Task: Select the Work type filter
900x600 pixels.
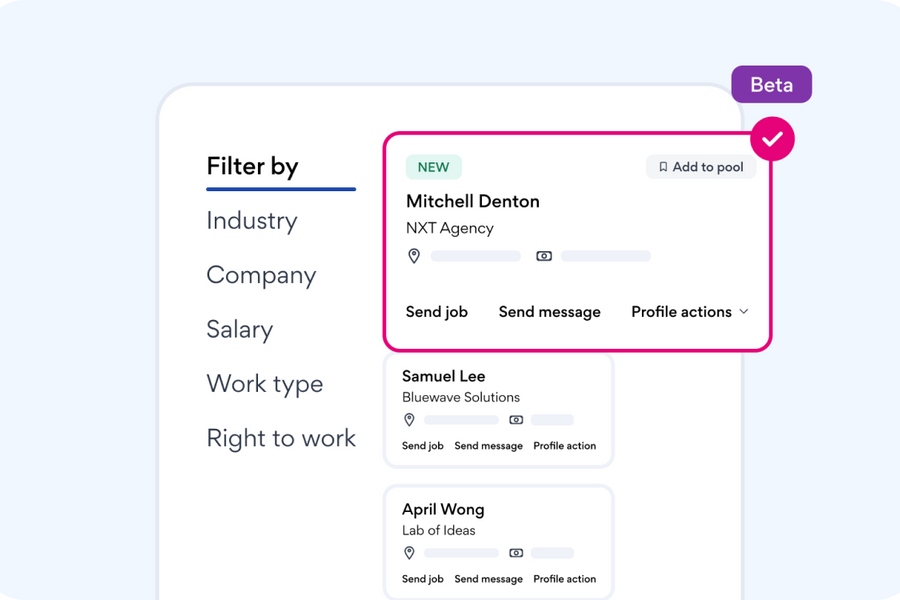Action: (x=265, y=384)
